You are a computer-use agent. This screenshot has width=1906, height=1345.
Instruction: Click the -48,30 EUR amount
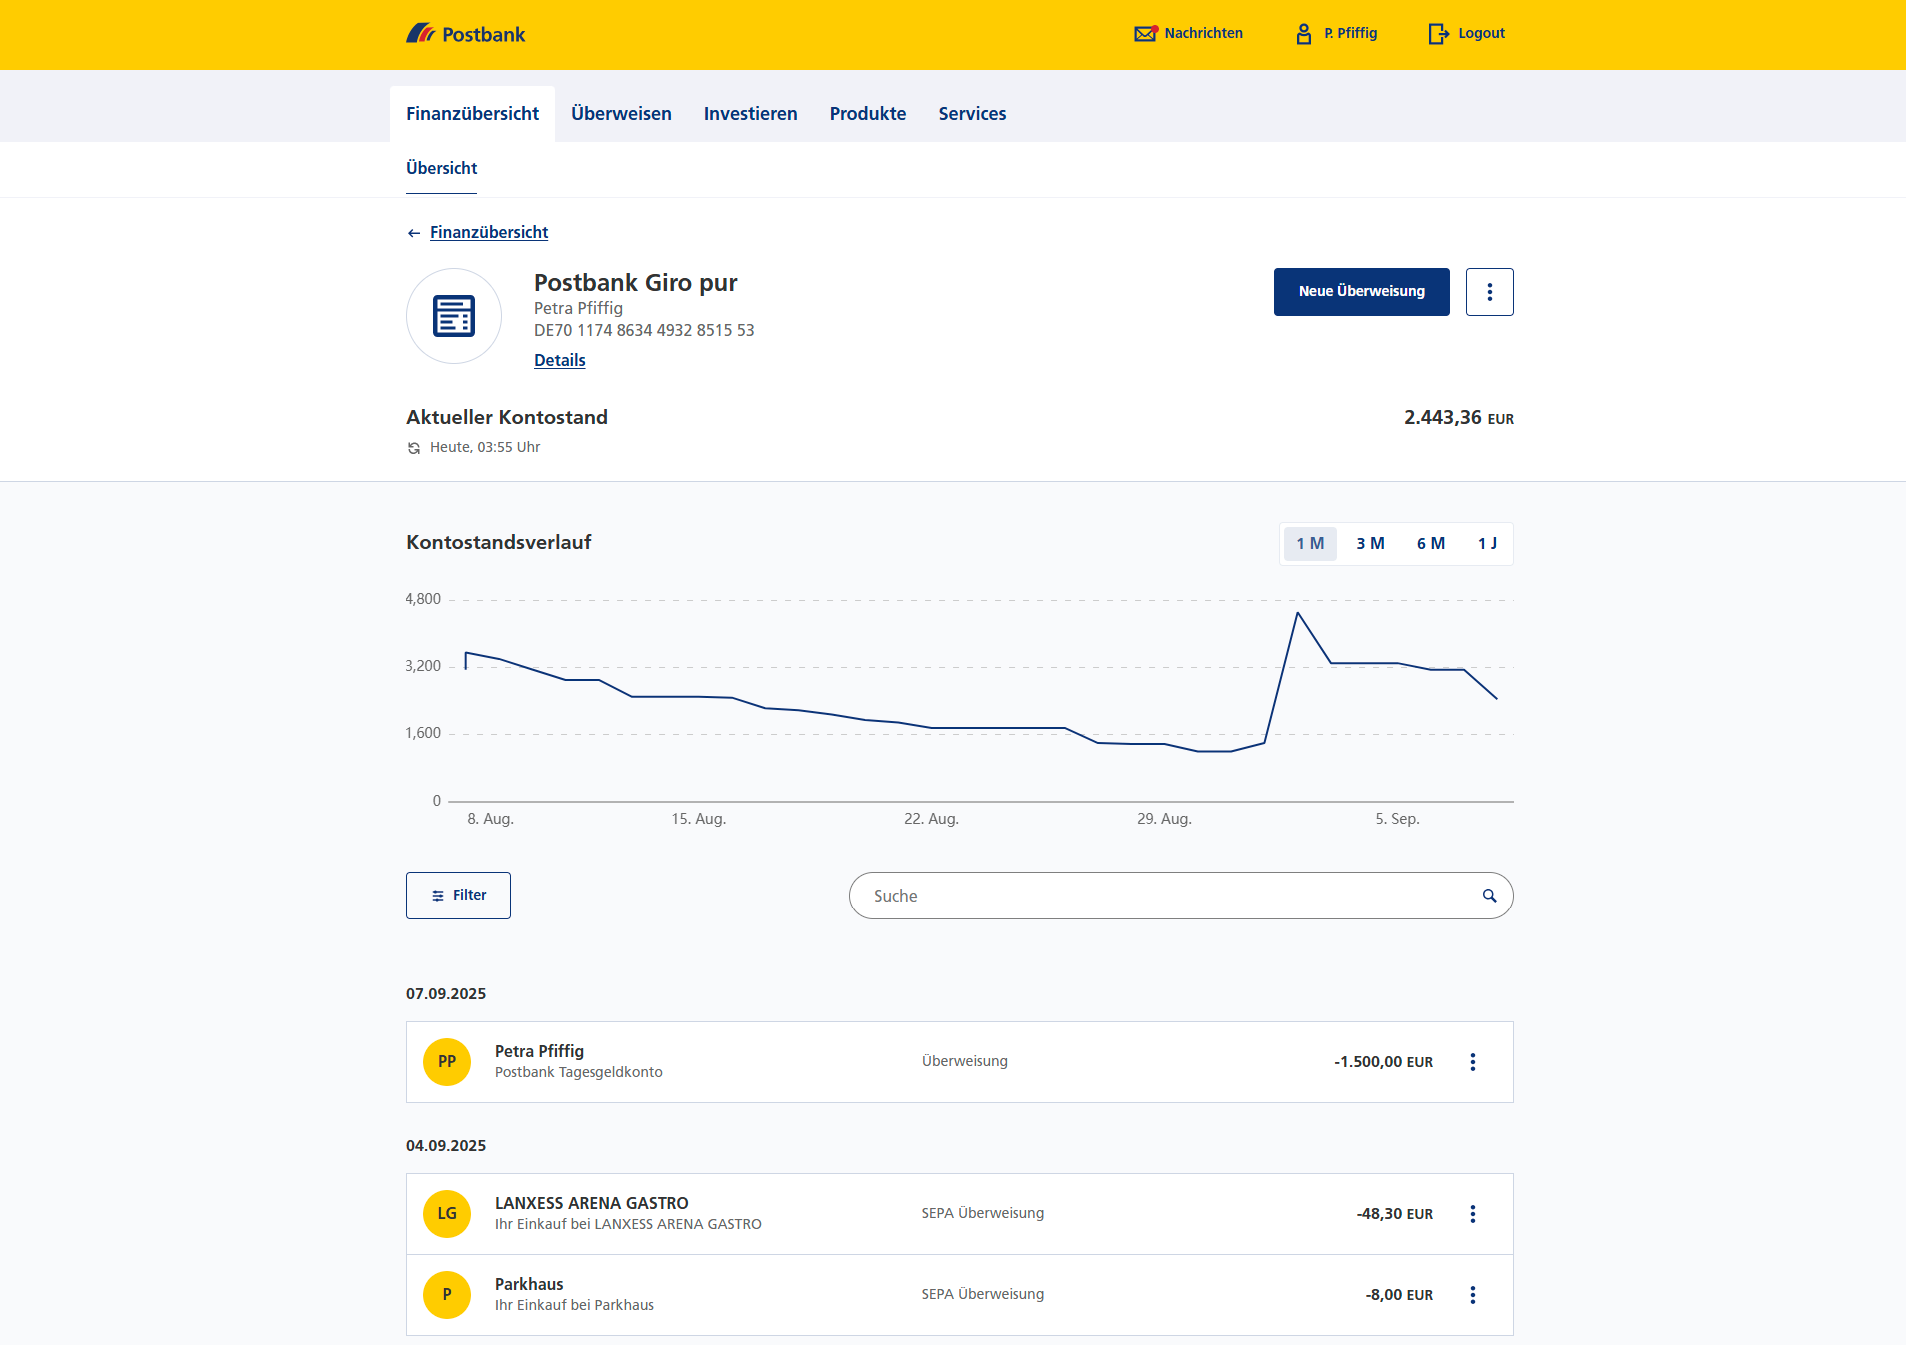[1395, 1214]
